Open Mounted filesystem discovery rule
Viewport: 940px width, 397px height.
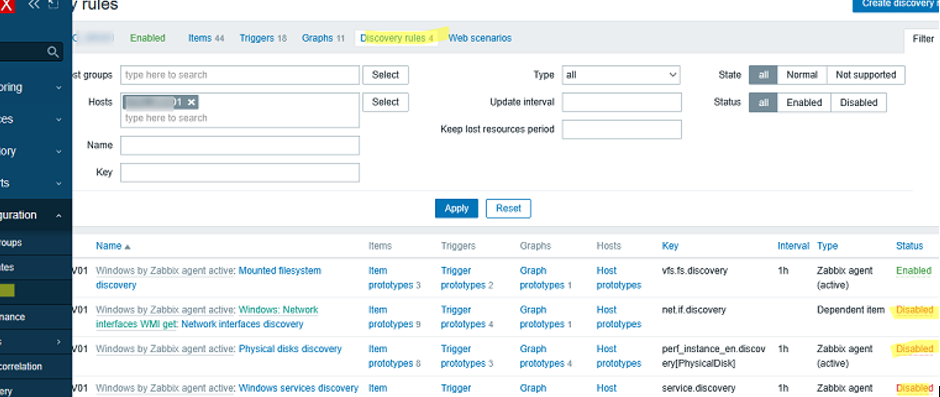pyautogui.click(x=280, y=270)
